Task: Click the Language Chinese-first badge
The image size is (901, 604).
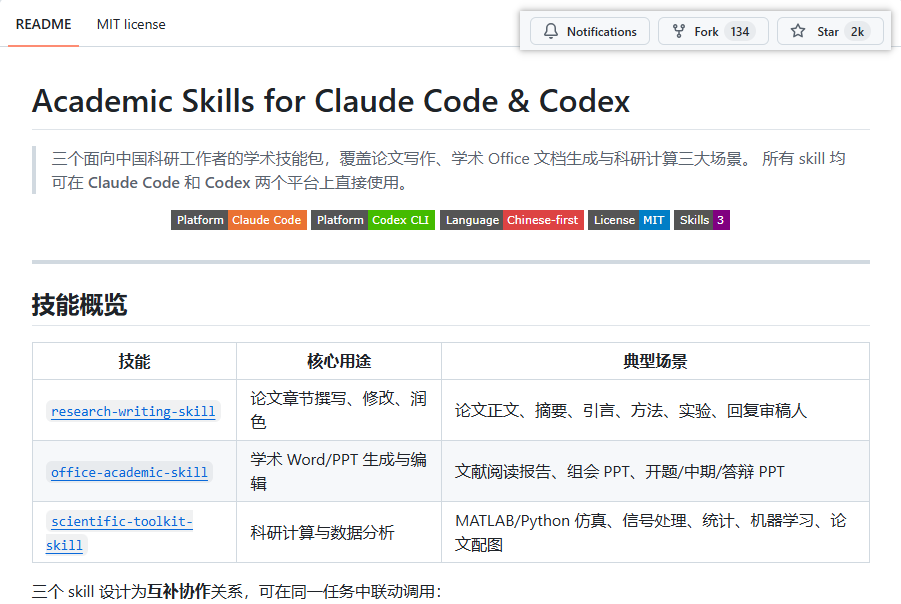Action: [x=512, y=220]
